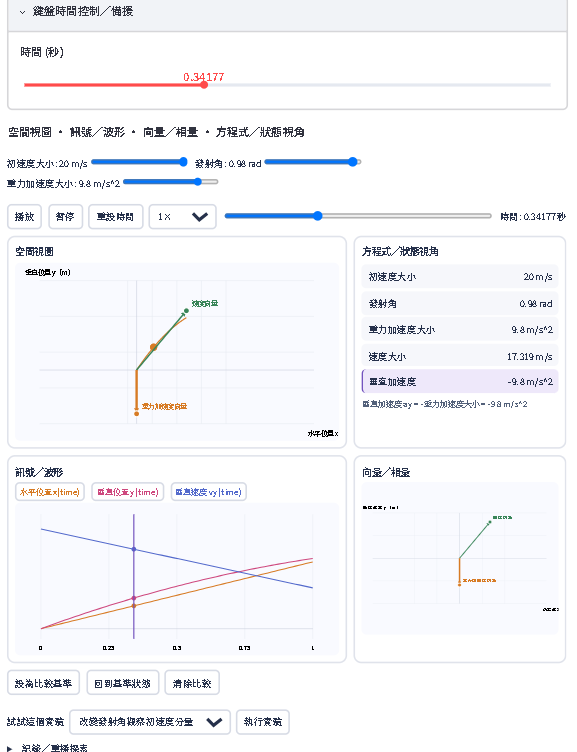Select the highlighted 垂直加速度 row

click(460, 382)
